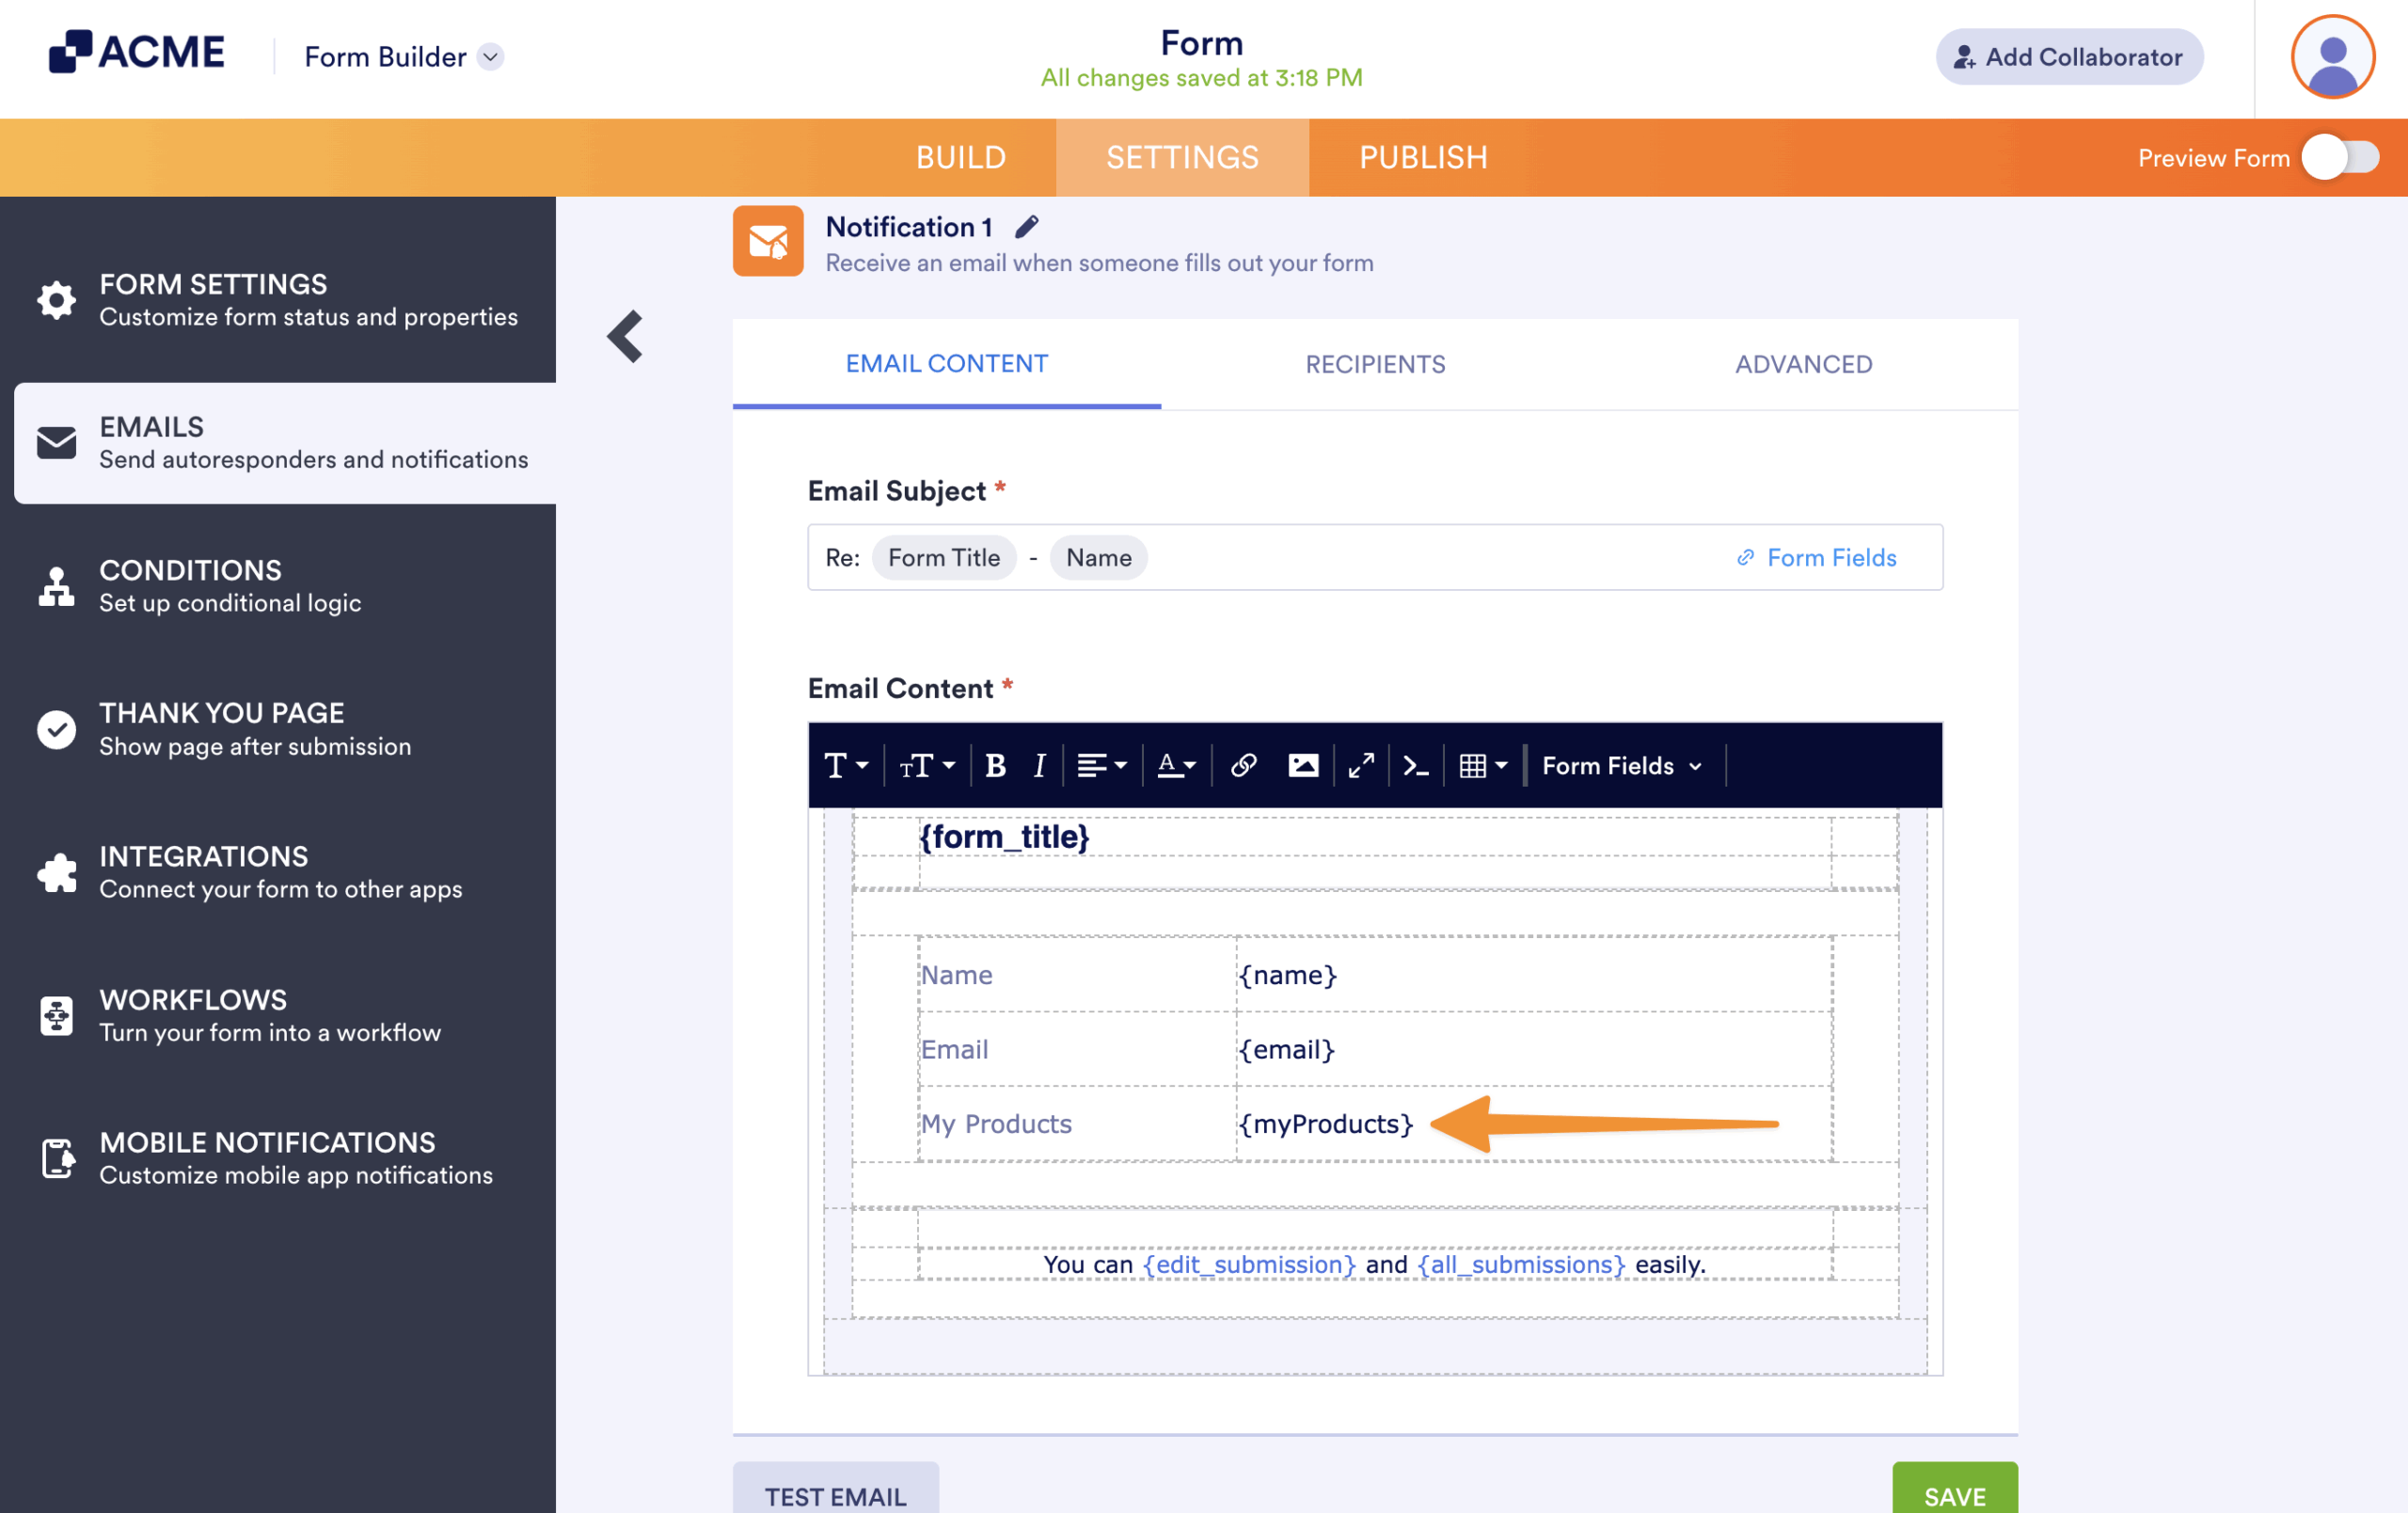Open the code view in the editor

pos(1415,765)
